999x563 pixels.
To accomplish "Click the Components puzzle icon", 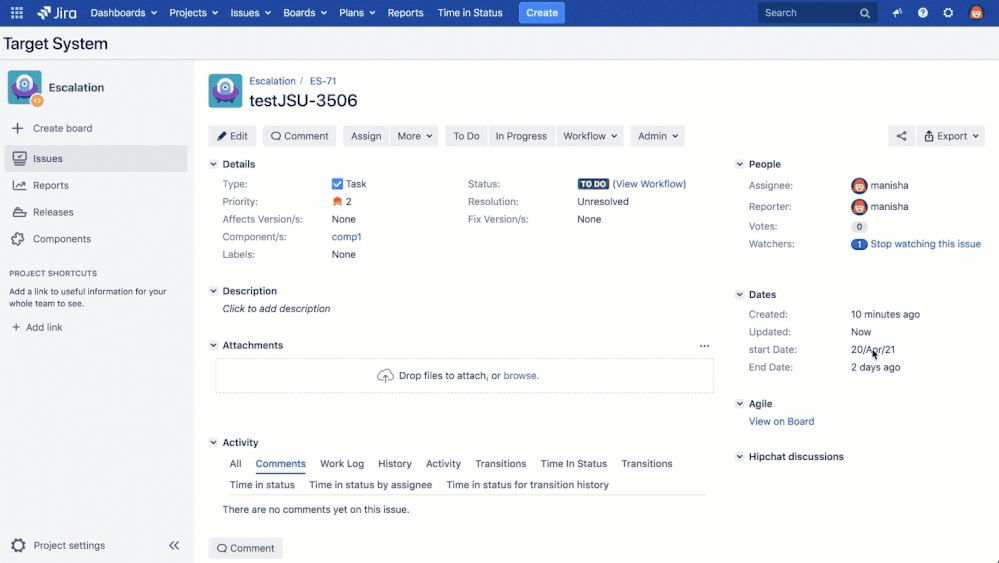I will pos(18,239).
